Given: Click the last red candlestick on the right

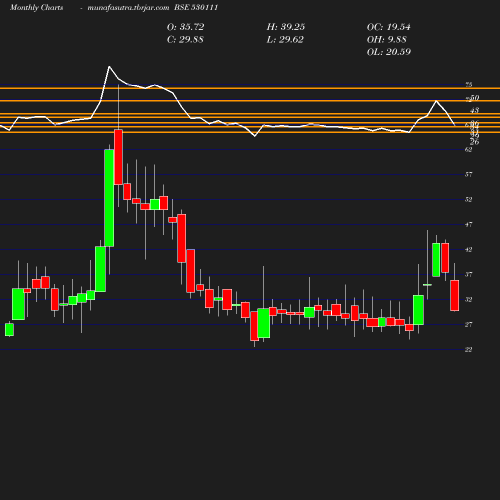Looking at the screenshot, I should click(x=455, y=296).
